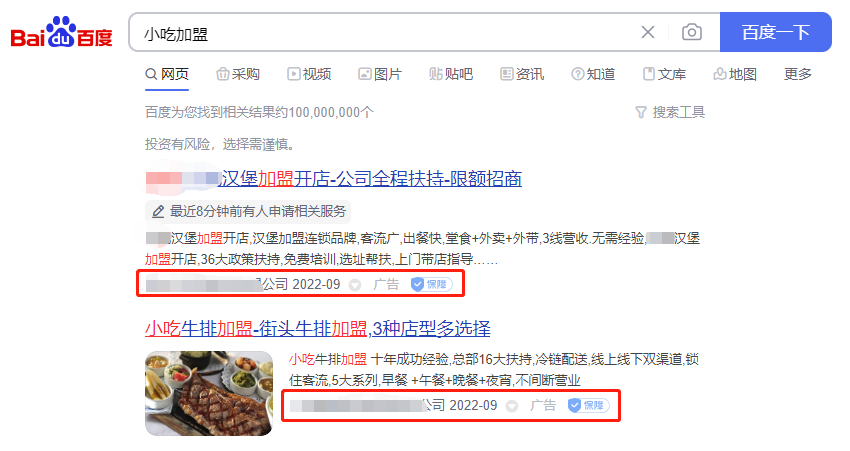Open the 小吃牛排加盟 result link

point(318,328)
